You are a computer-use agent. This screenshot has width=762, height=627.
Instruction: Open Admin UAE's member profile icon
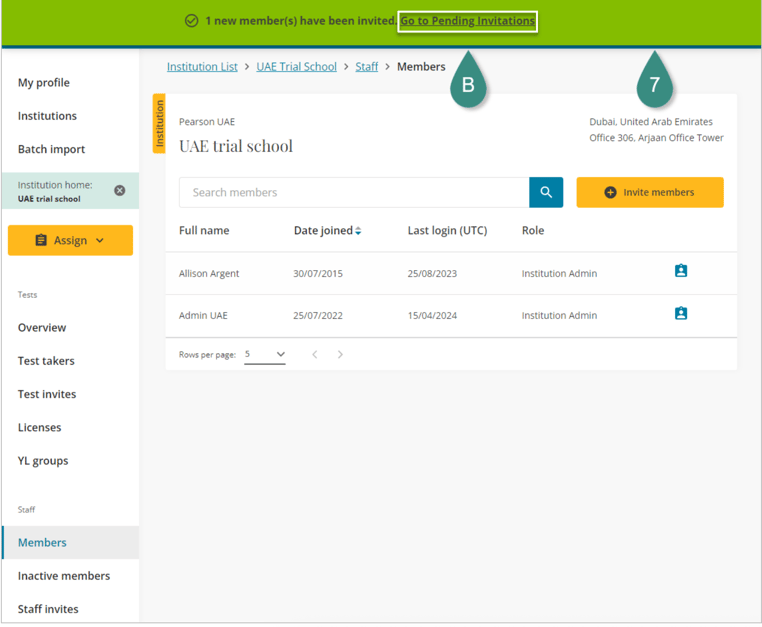coord(681,314)
